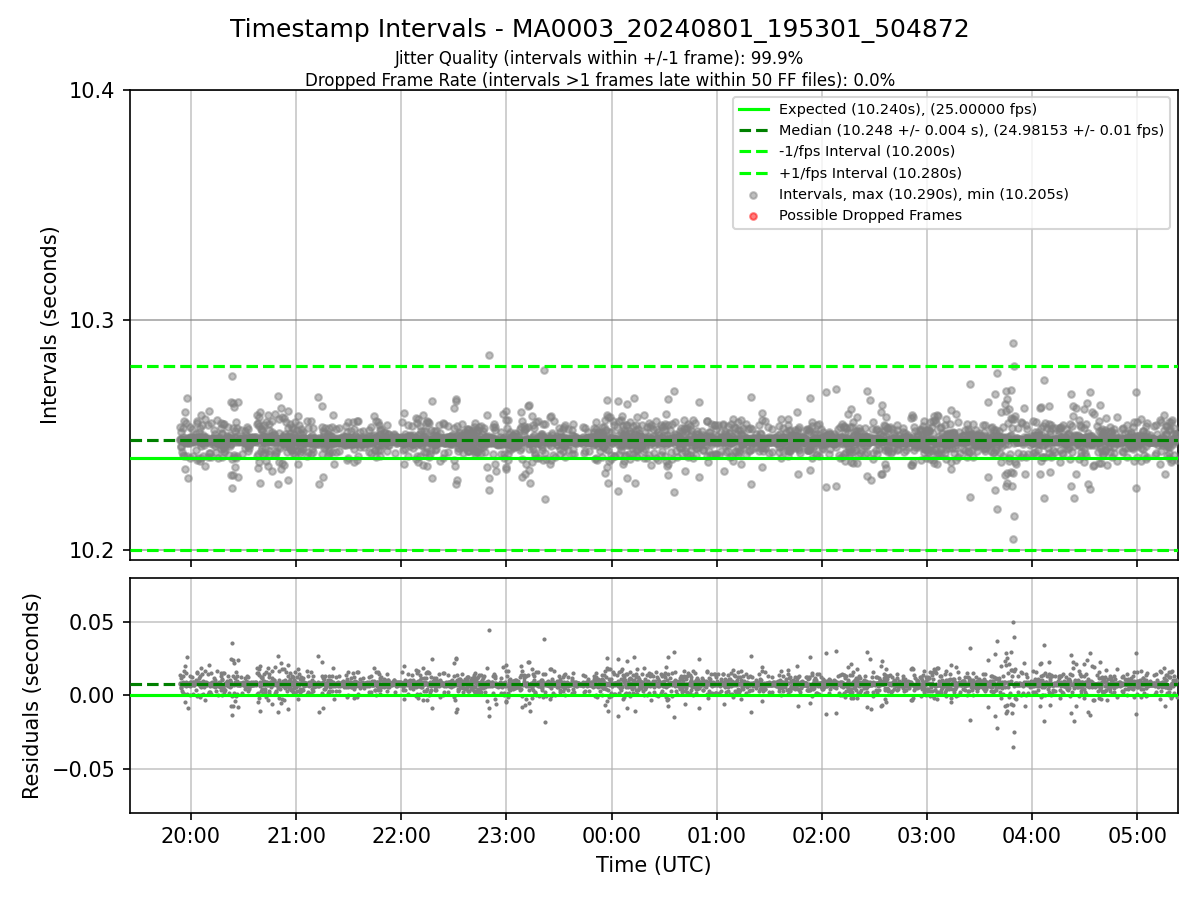Viewport: 1200px width, 900px height.
Task: Click legend entry 'Expected (10.240s), (25.00000 fps)'
Action: [x=907, y=109]
